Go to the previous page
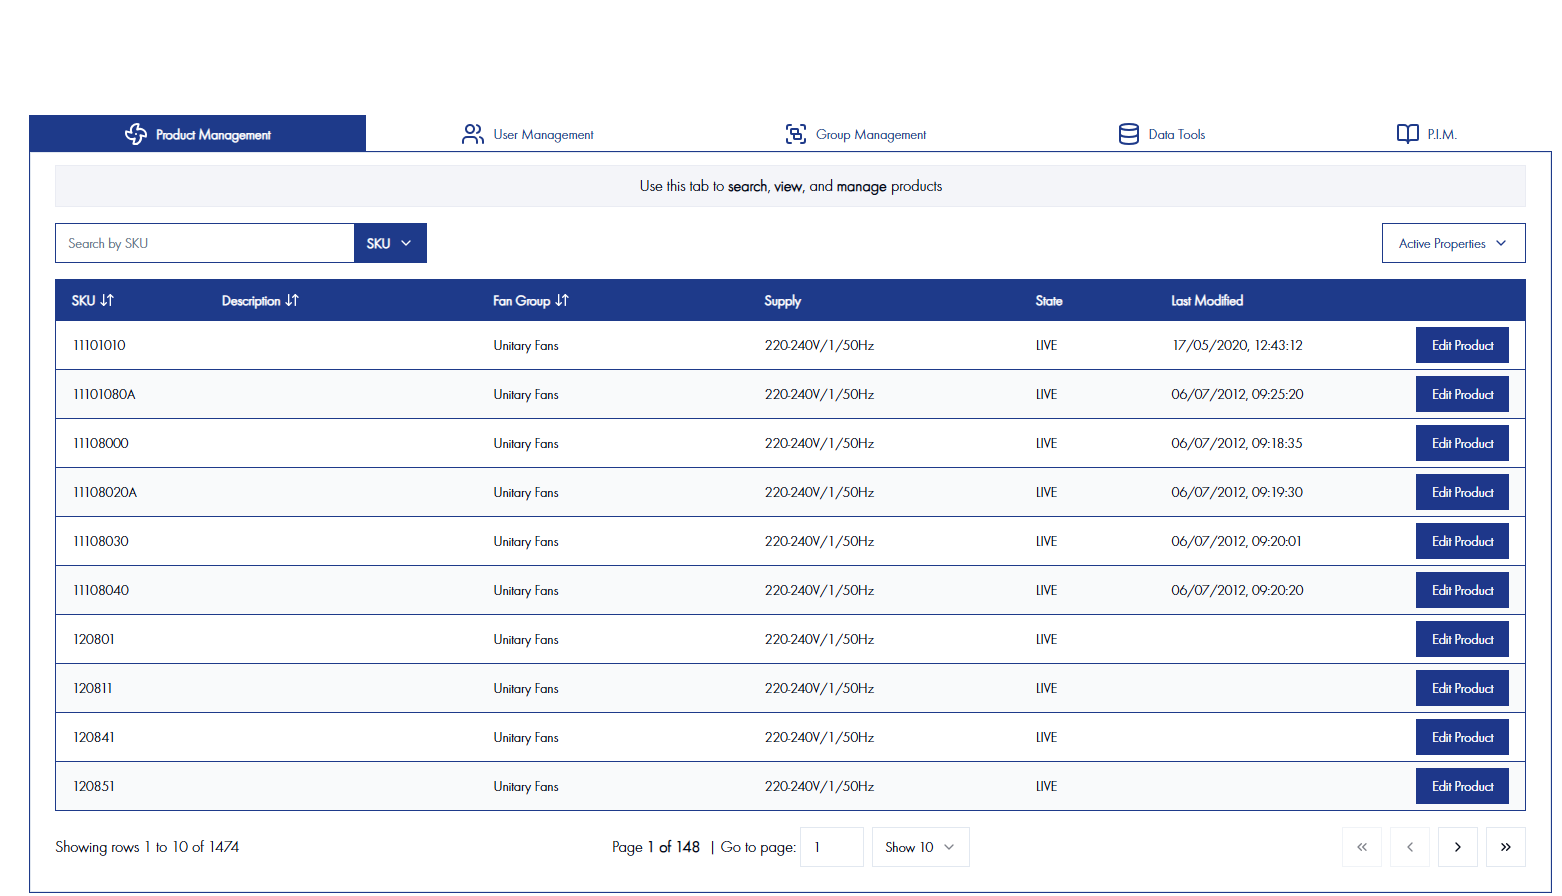 (x=1410, y=847)
